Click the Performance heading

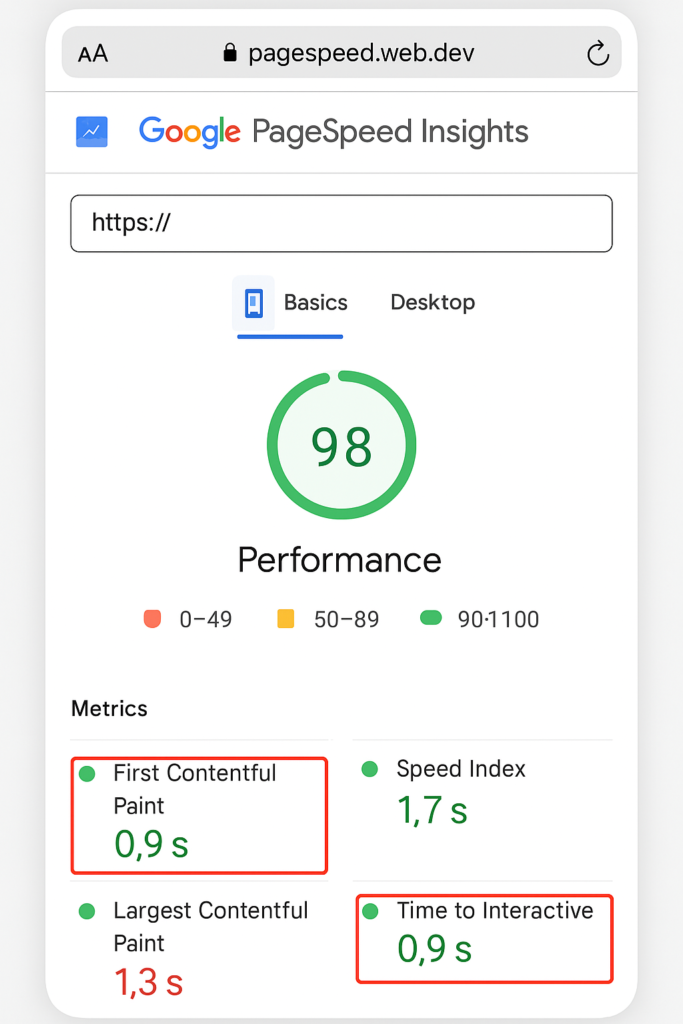point(340,560)
